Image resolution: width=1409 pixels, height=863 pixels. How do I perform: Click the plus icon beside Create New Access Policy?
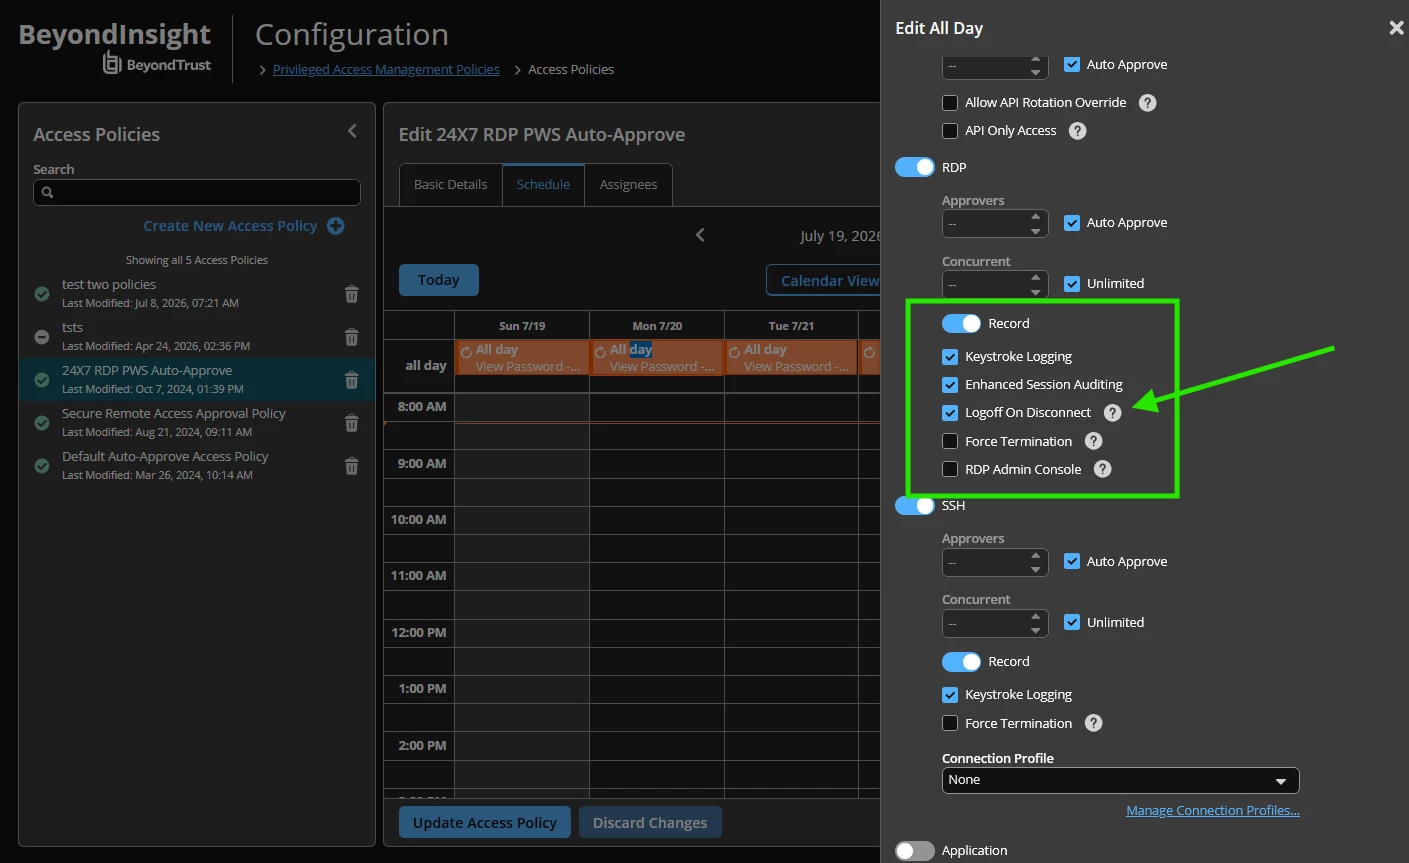tap(336, 226)
